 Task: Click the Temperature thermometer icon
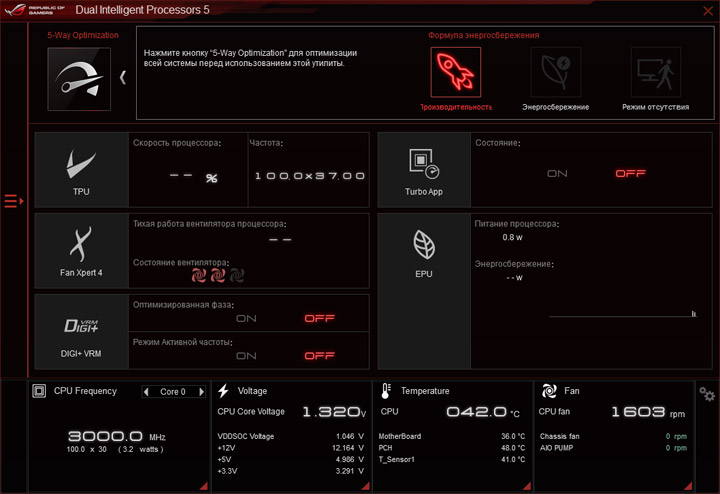click(386, 391)
